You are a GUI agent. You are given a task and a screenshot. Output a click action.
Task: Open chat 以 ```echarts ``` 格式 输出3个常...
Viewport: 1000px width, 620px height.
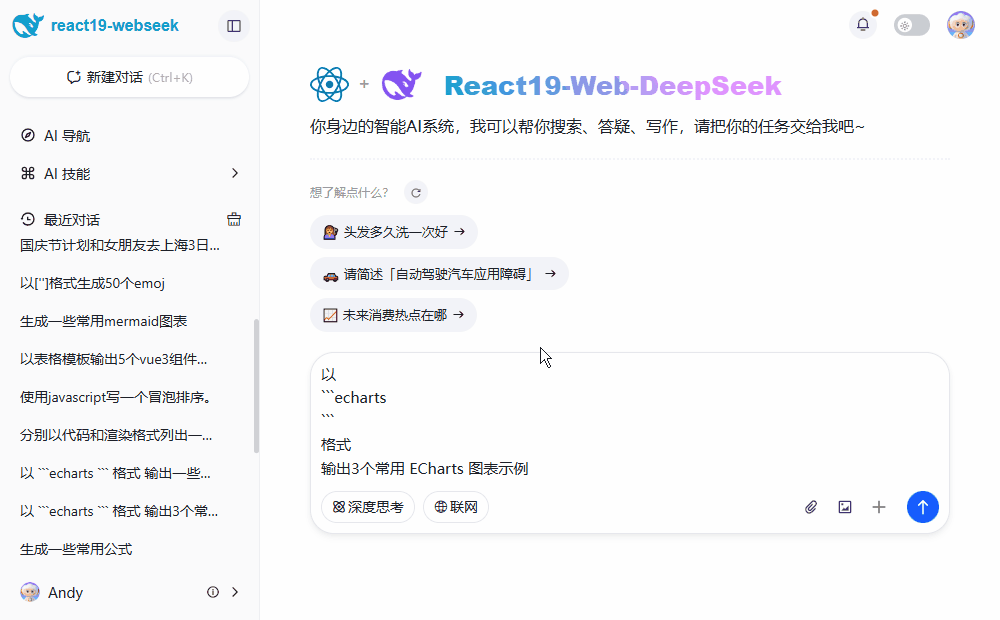(119, 511)
